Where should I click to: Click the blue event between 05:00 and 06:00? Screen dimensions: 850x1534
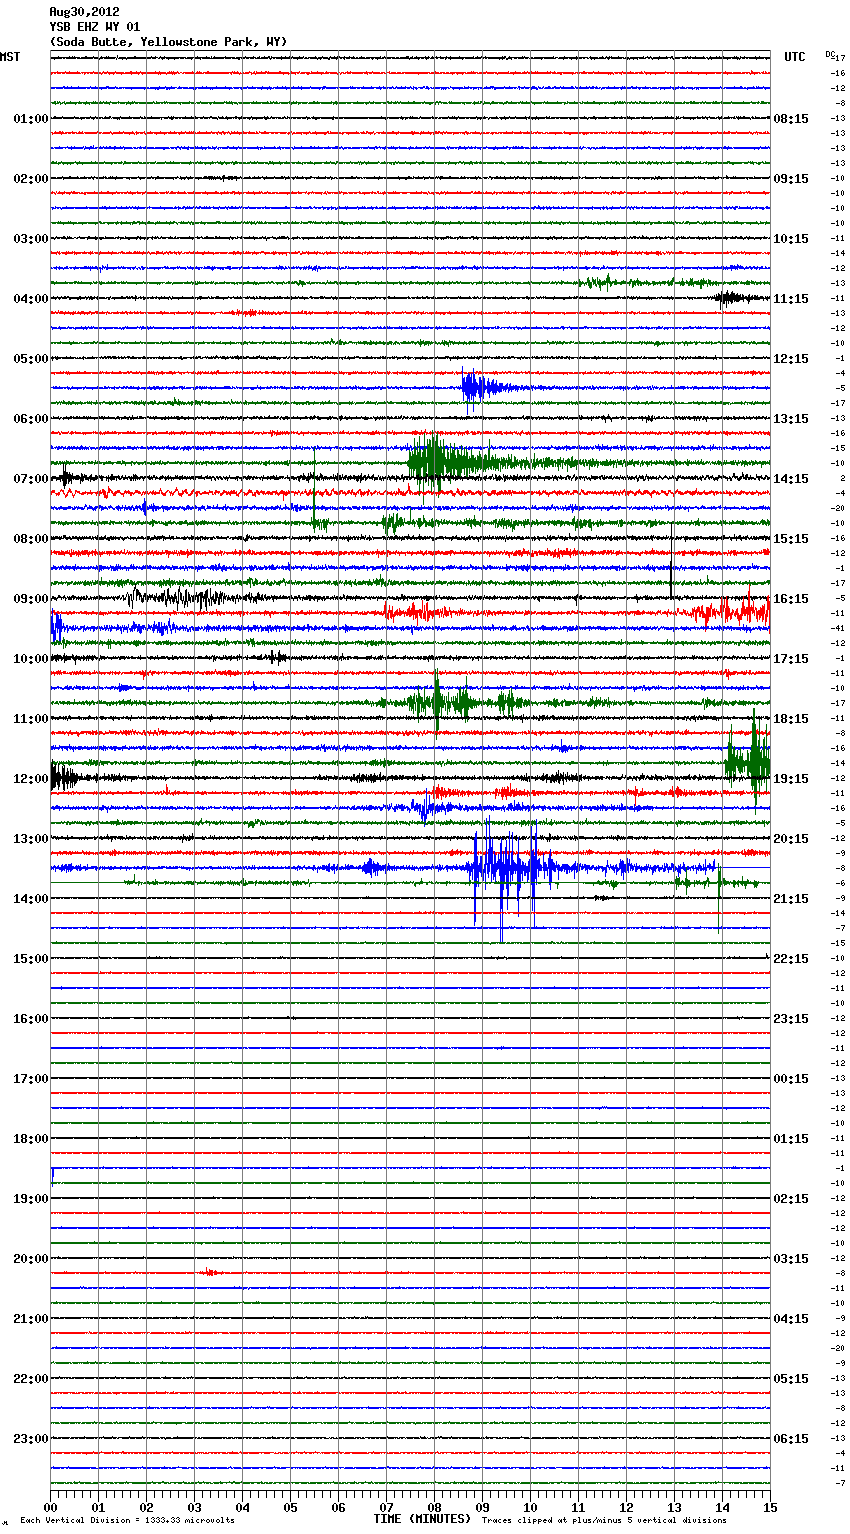pyautogui.click(x=475, y=387)
